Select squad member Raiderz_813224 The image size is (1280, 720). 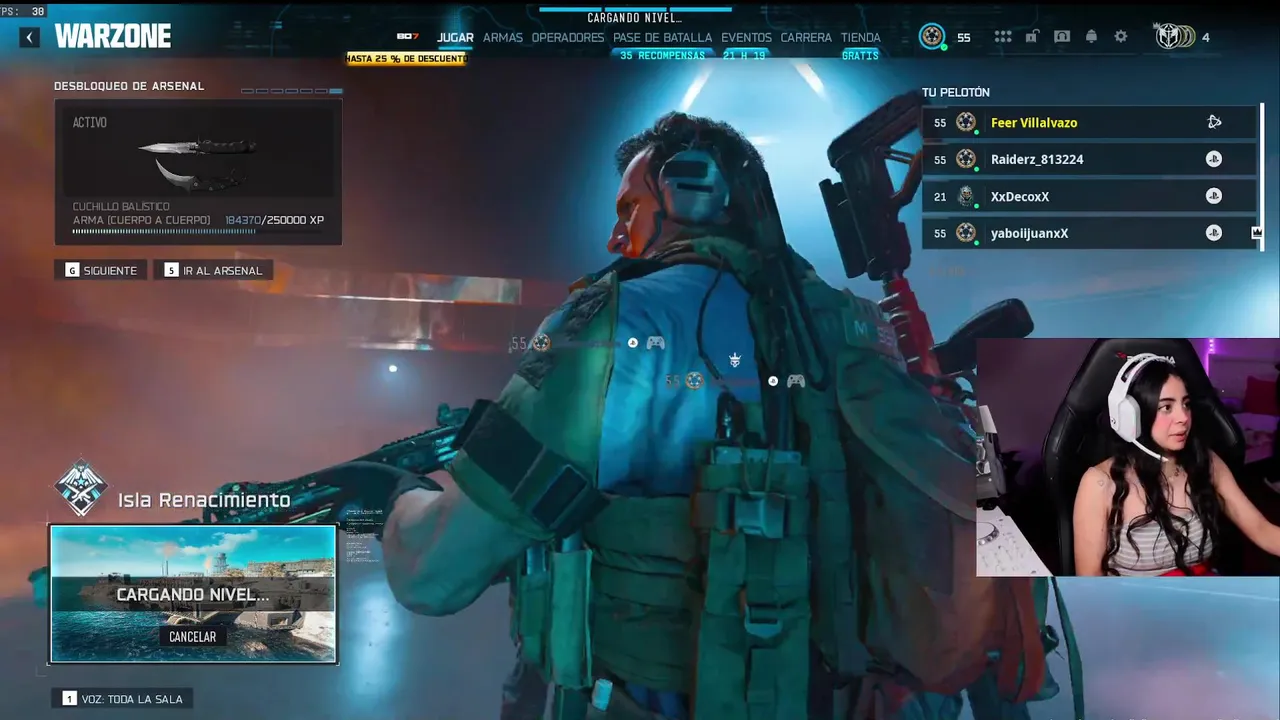coord(1089,159)
